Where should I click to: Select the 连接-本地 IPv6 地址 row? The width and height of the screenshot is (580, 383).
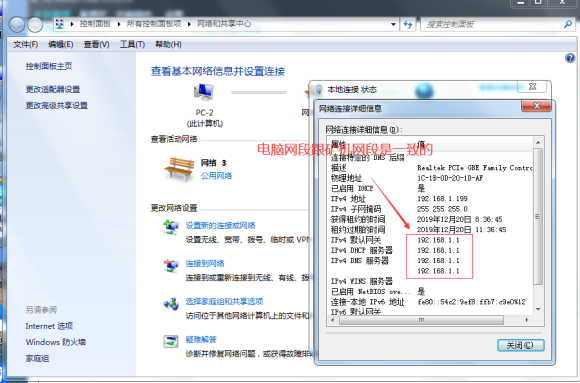[431, 302]
